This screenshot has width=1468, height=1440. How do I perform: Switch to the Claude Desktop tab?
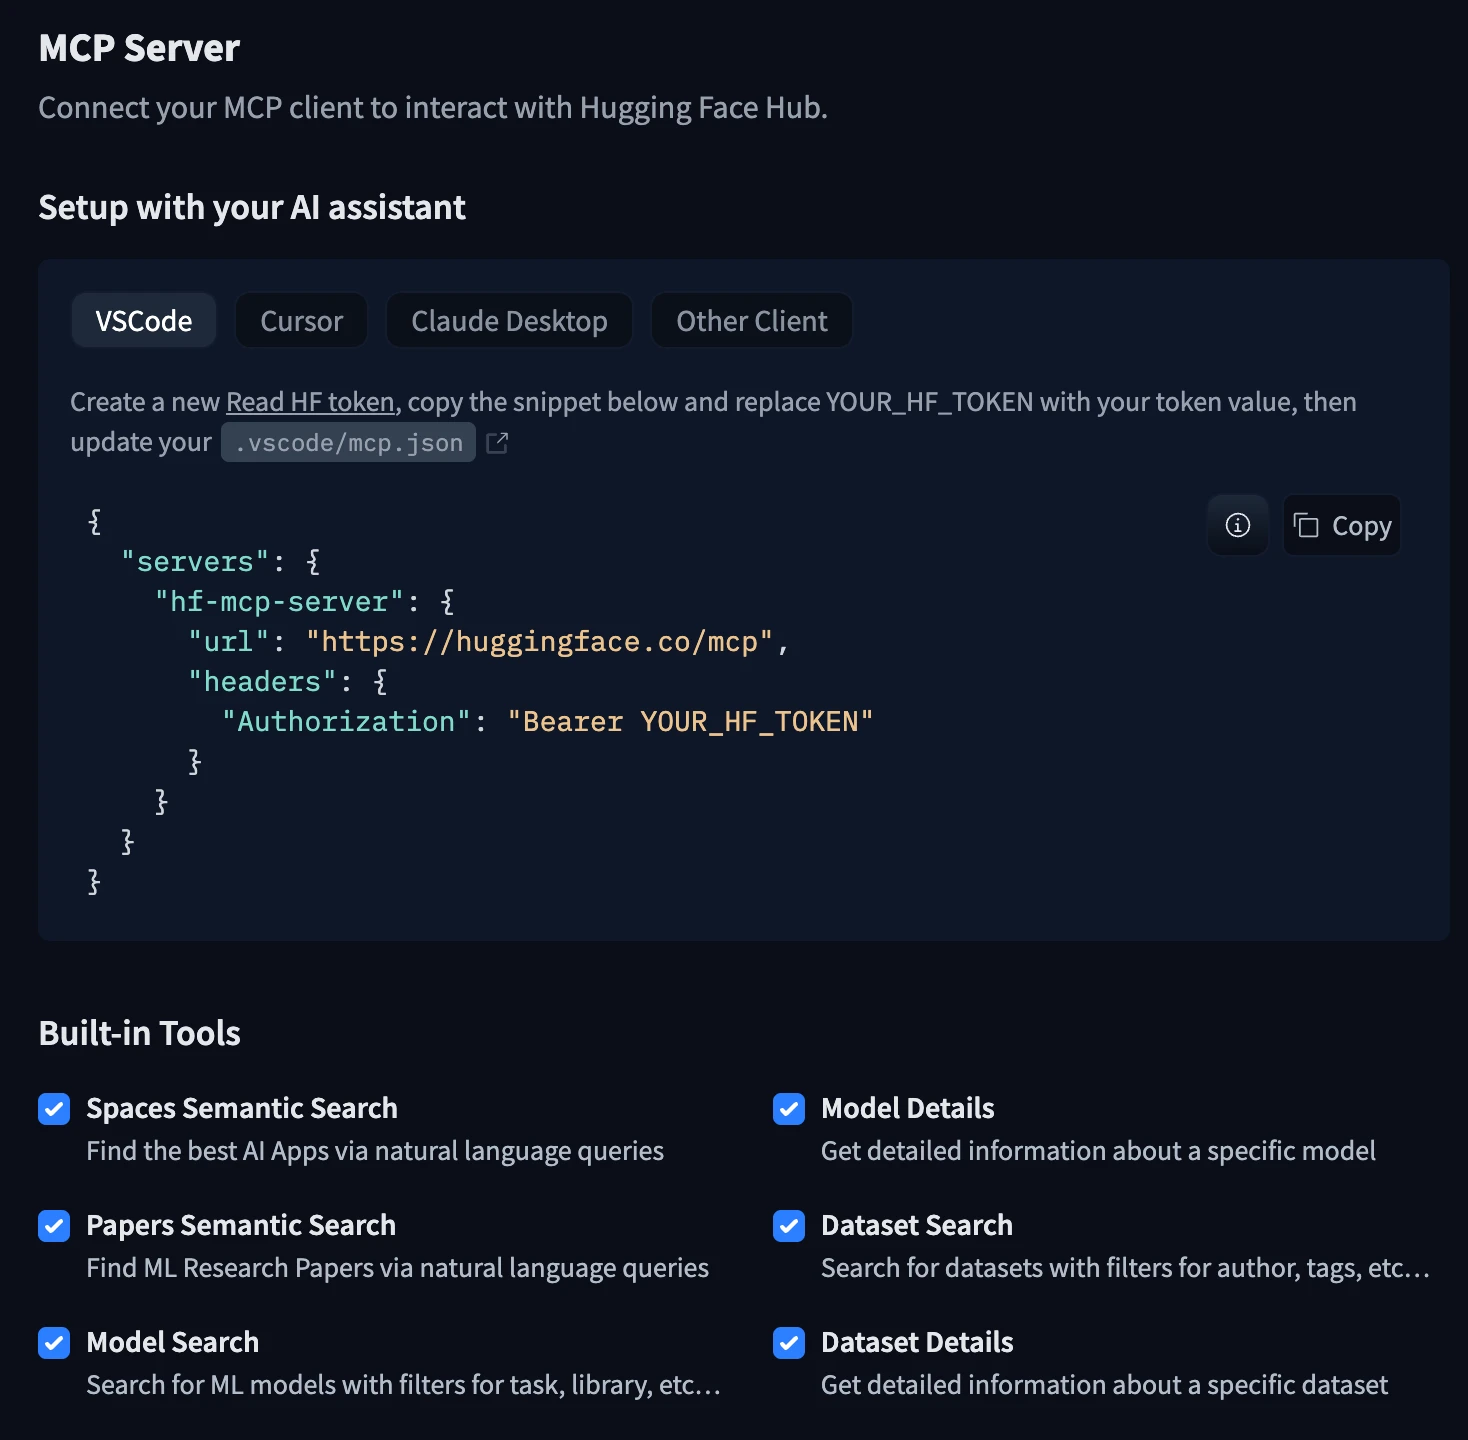pyautogui.click(x=509, y=321)
